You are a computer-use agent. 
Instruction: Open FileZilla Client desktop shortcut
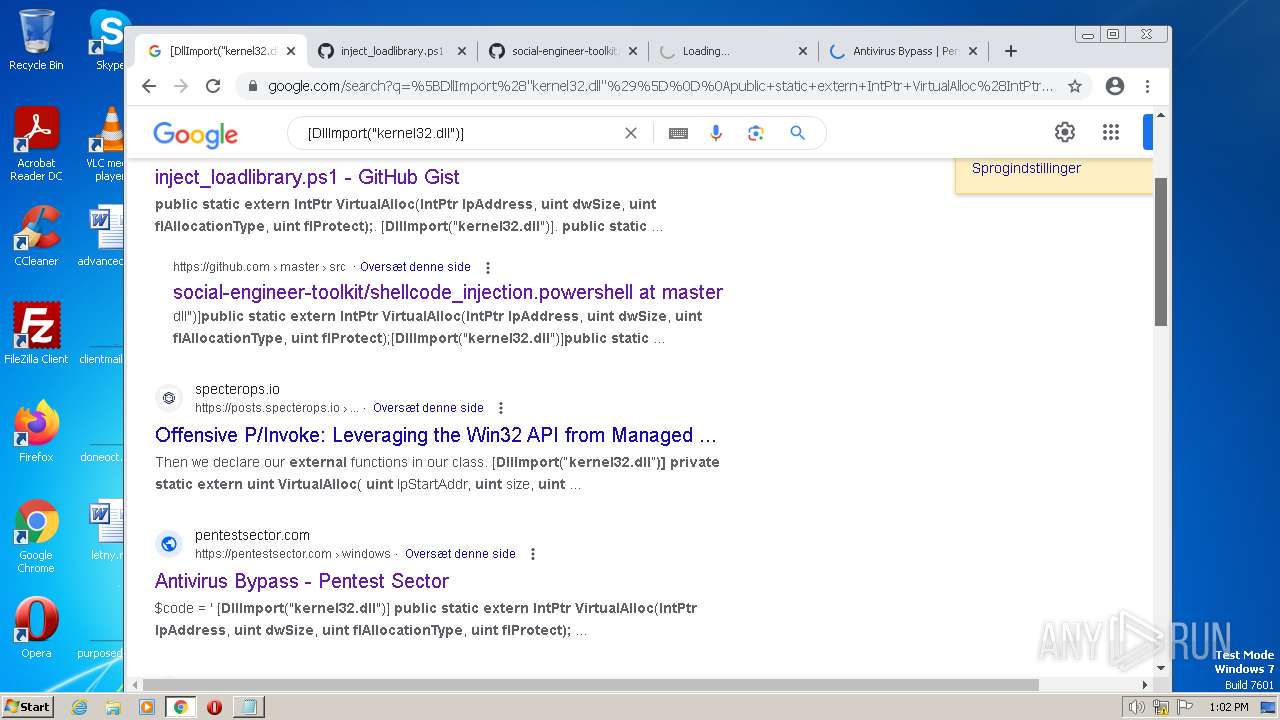[36, 334]
